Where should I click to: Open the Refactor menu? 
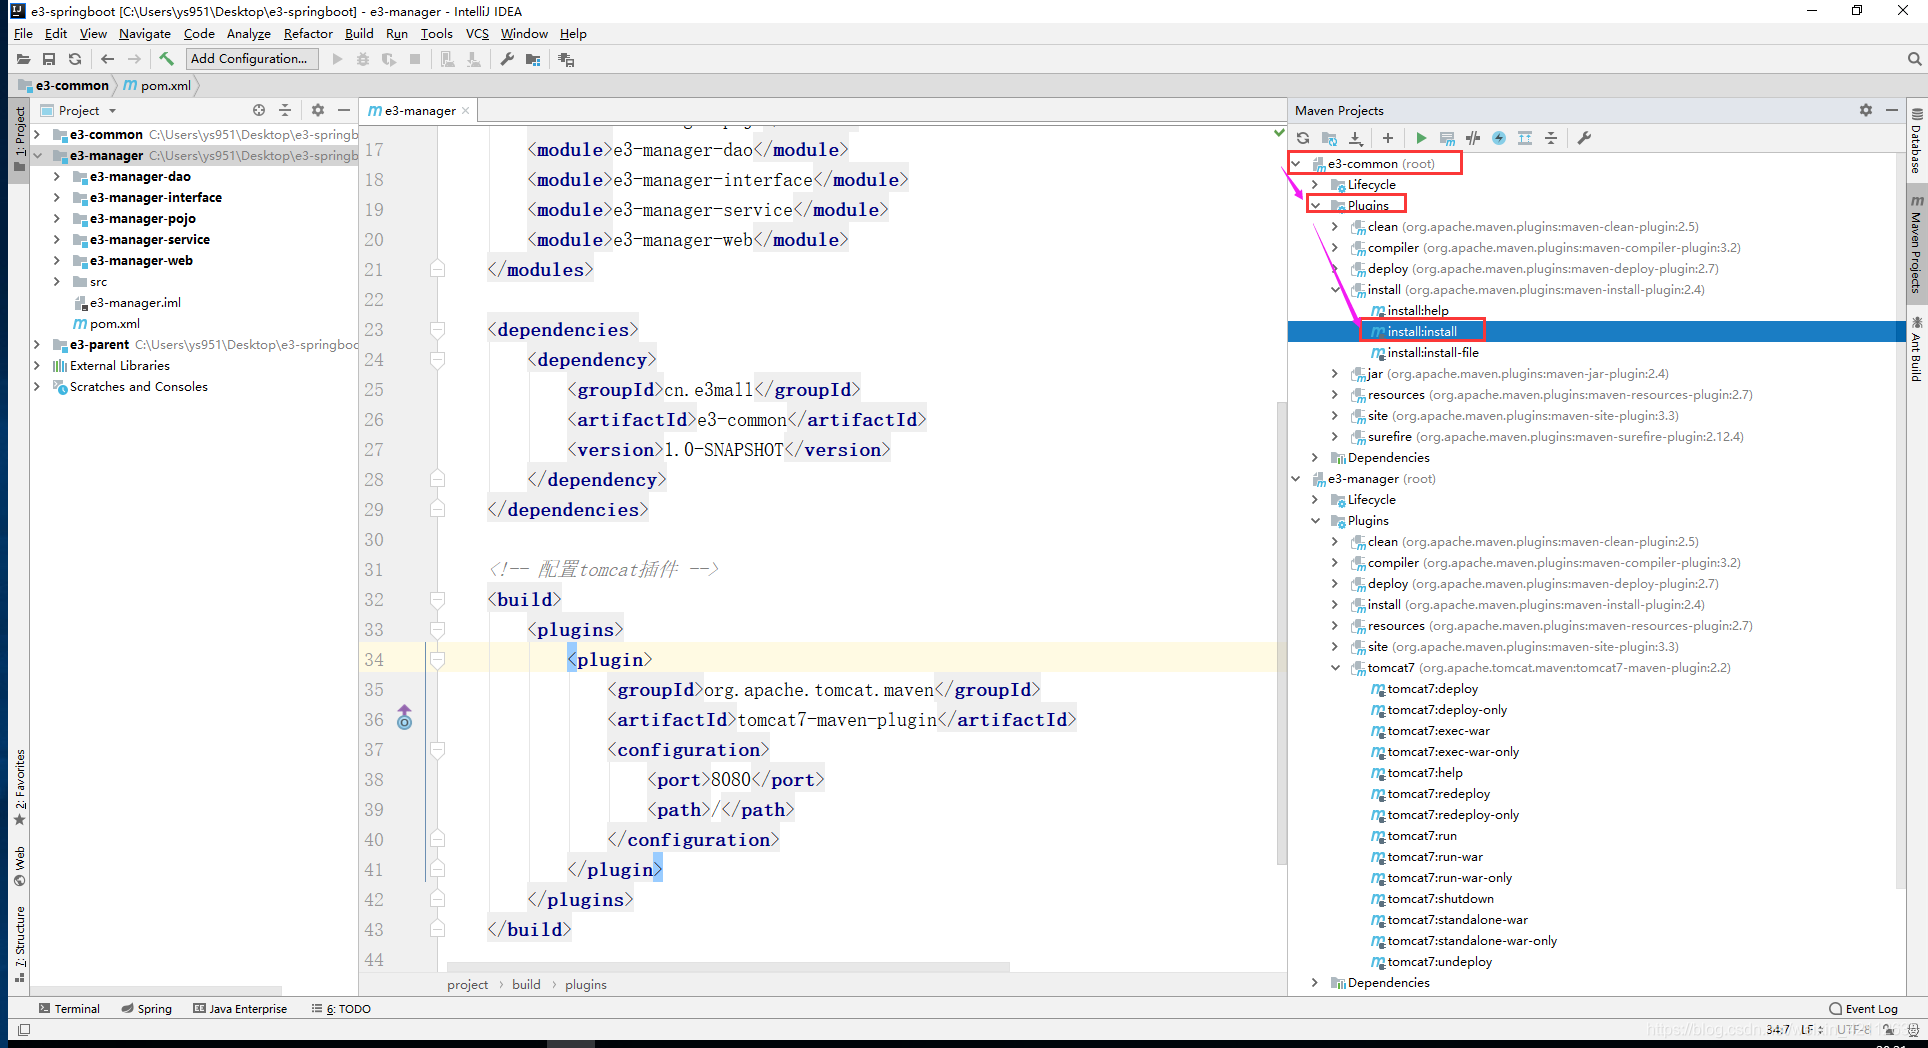coord(308,34)
